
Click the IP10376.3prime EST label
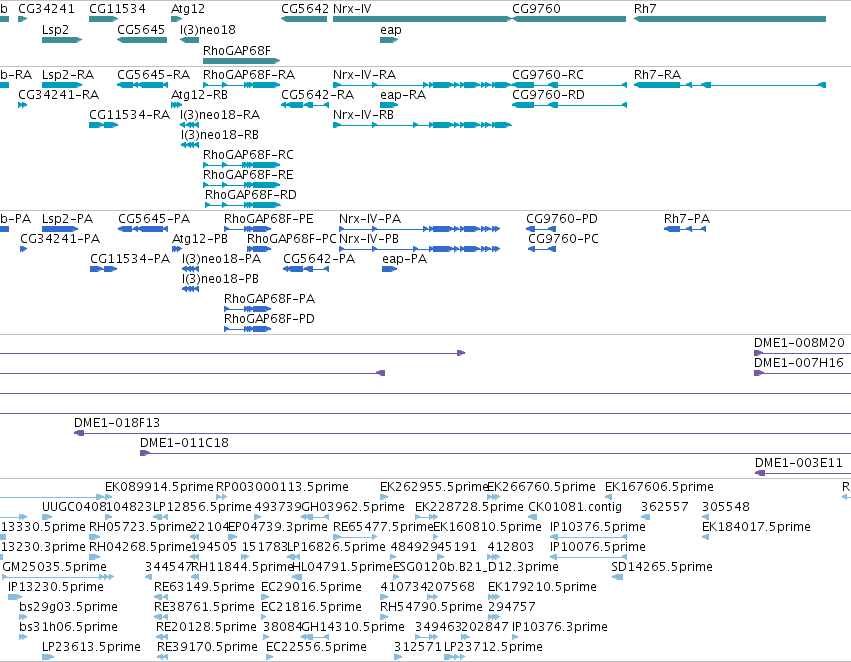pos(560,627)
